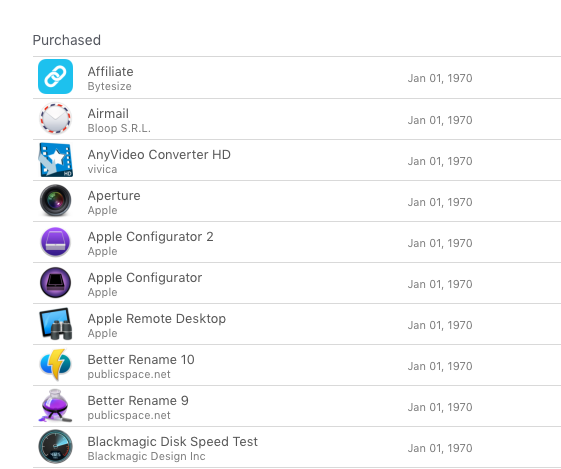Open the Affiliate app name link

(x=111, y=72)
